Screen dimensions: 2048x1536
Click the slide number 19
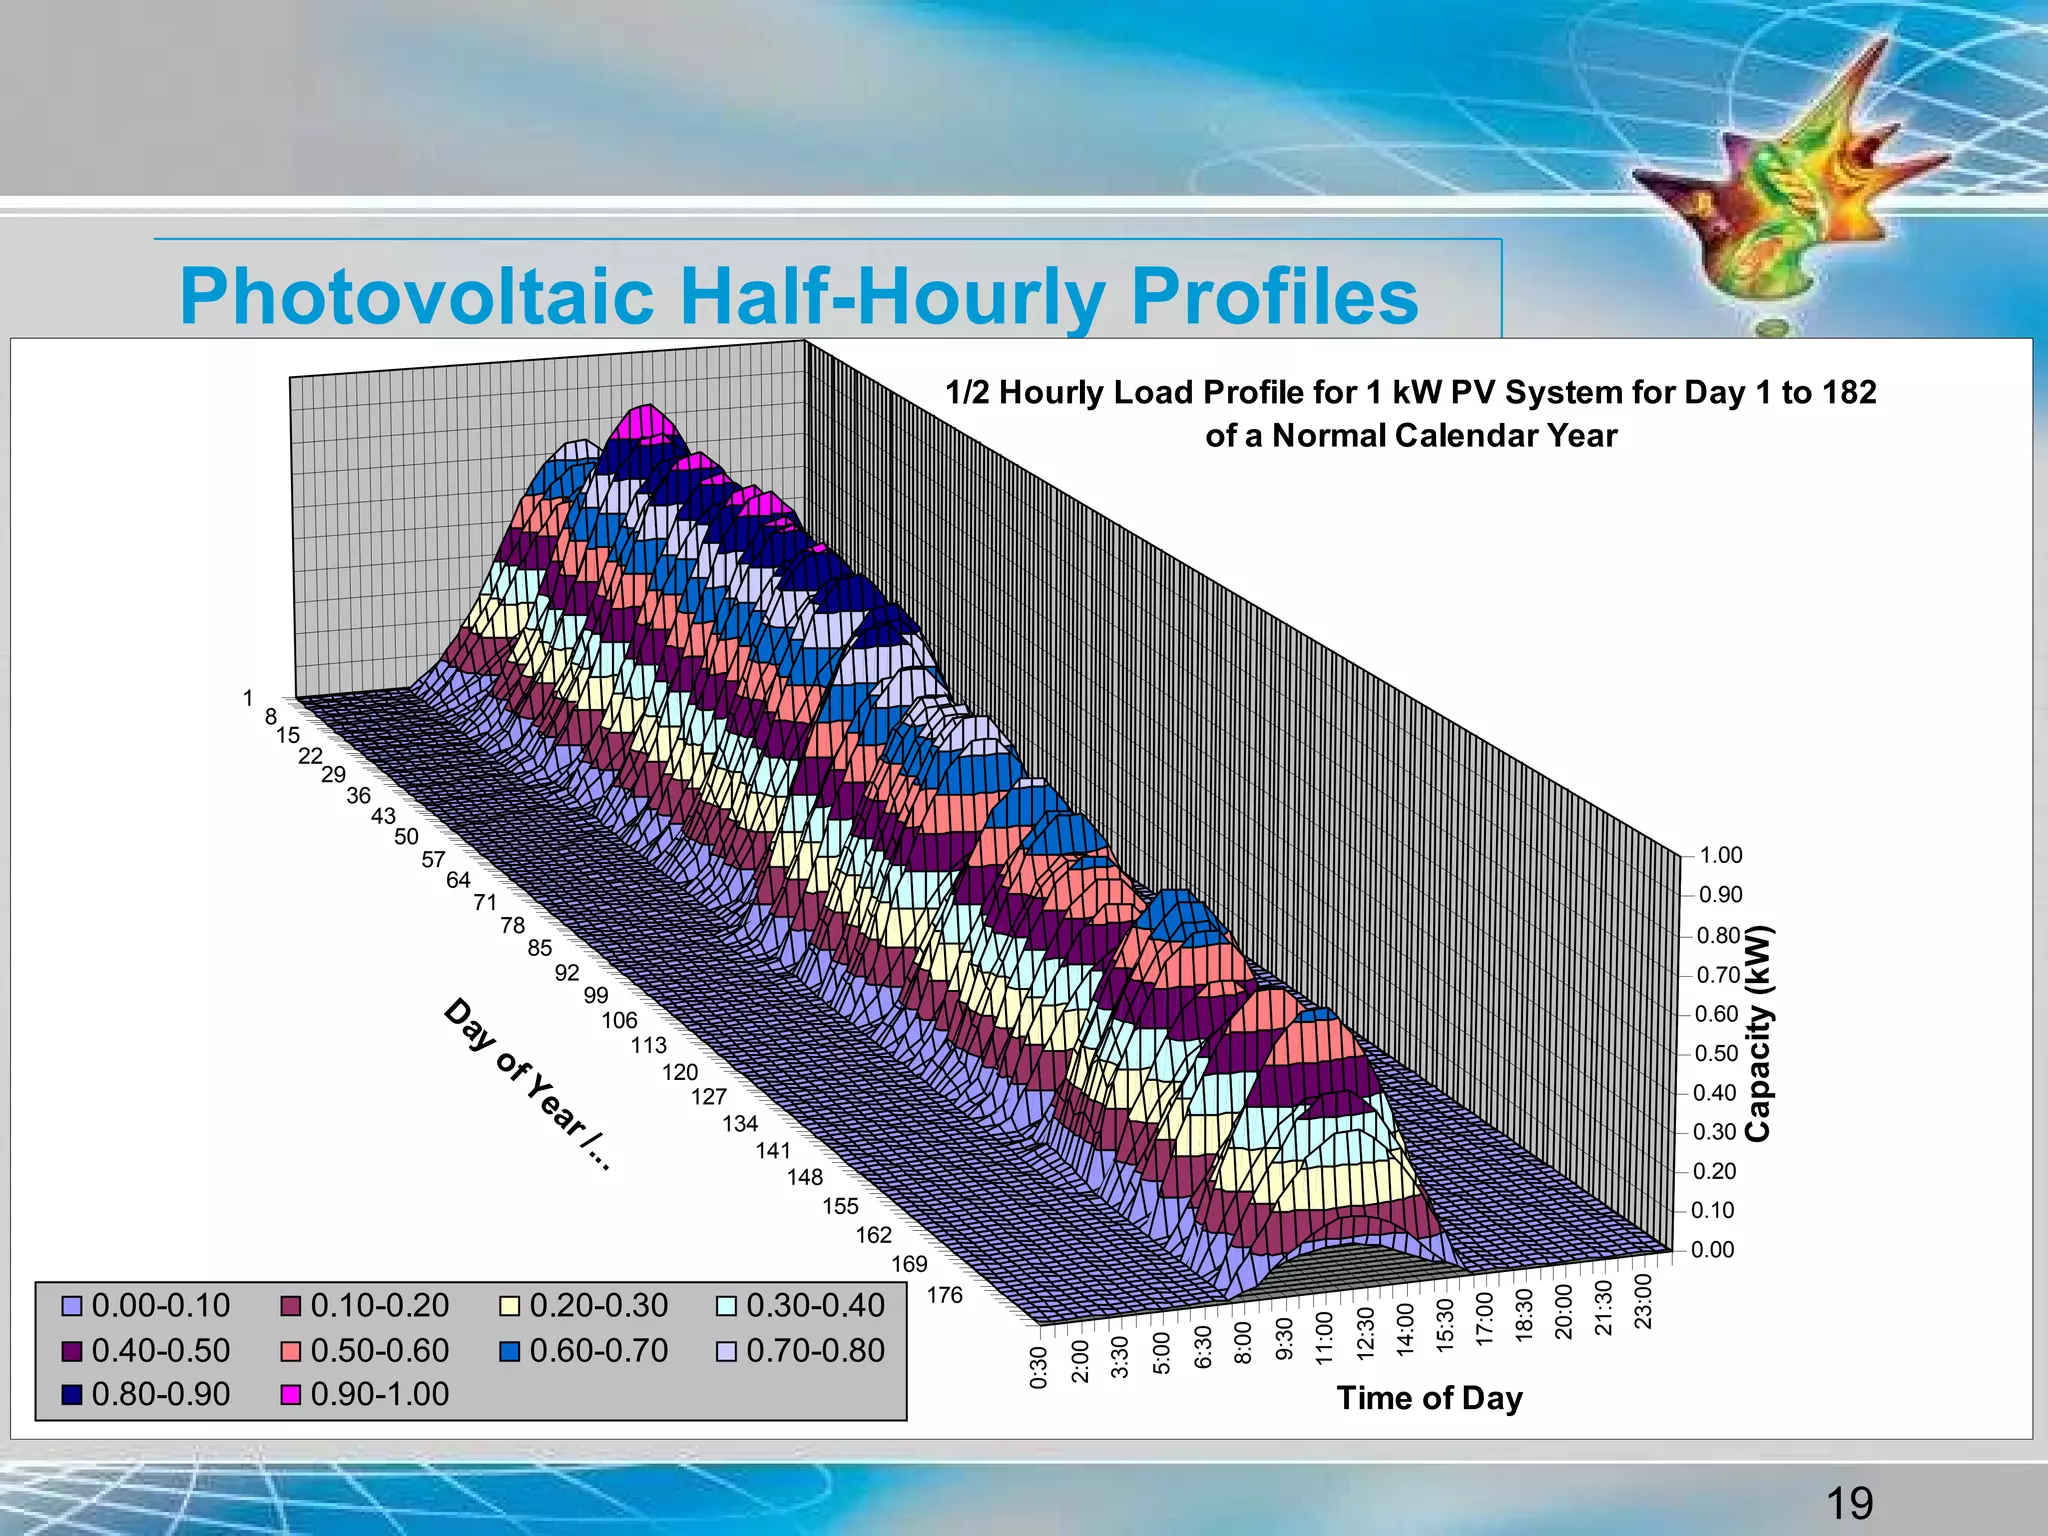[x=1849, y=1503]
